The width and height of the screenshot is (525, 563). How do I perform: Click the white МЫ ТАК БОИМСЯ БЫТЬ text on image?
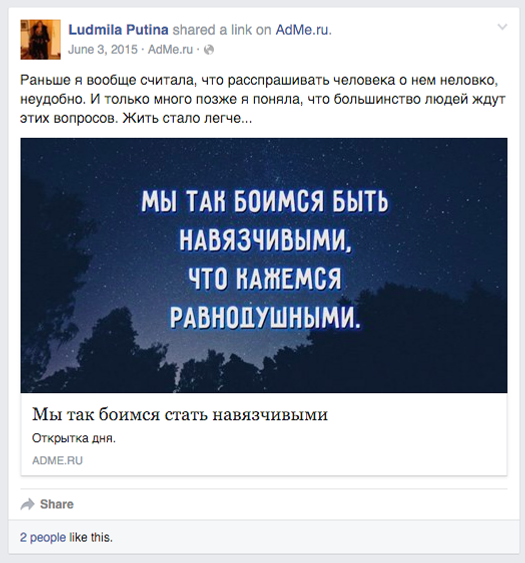264,201
